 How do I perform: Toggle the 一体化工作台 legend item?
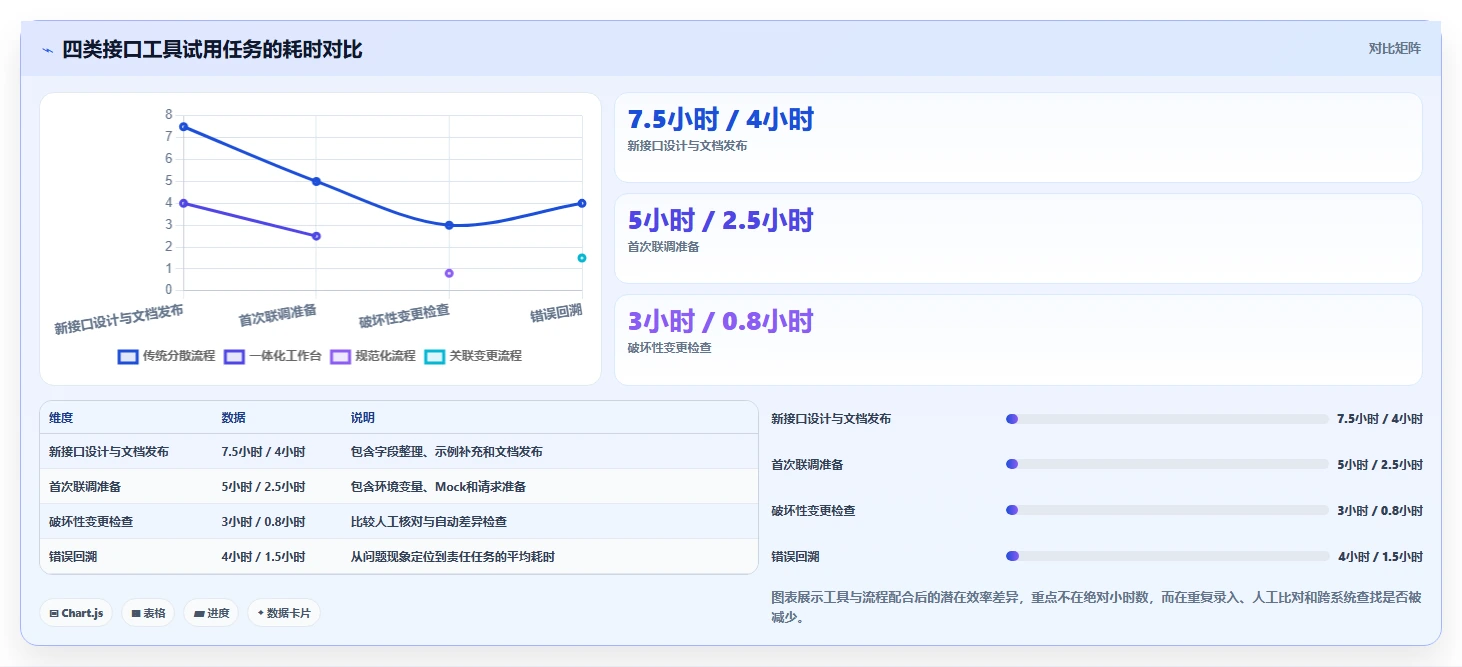coord(272,356)
